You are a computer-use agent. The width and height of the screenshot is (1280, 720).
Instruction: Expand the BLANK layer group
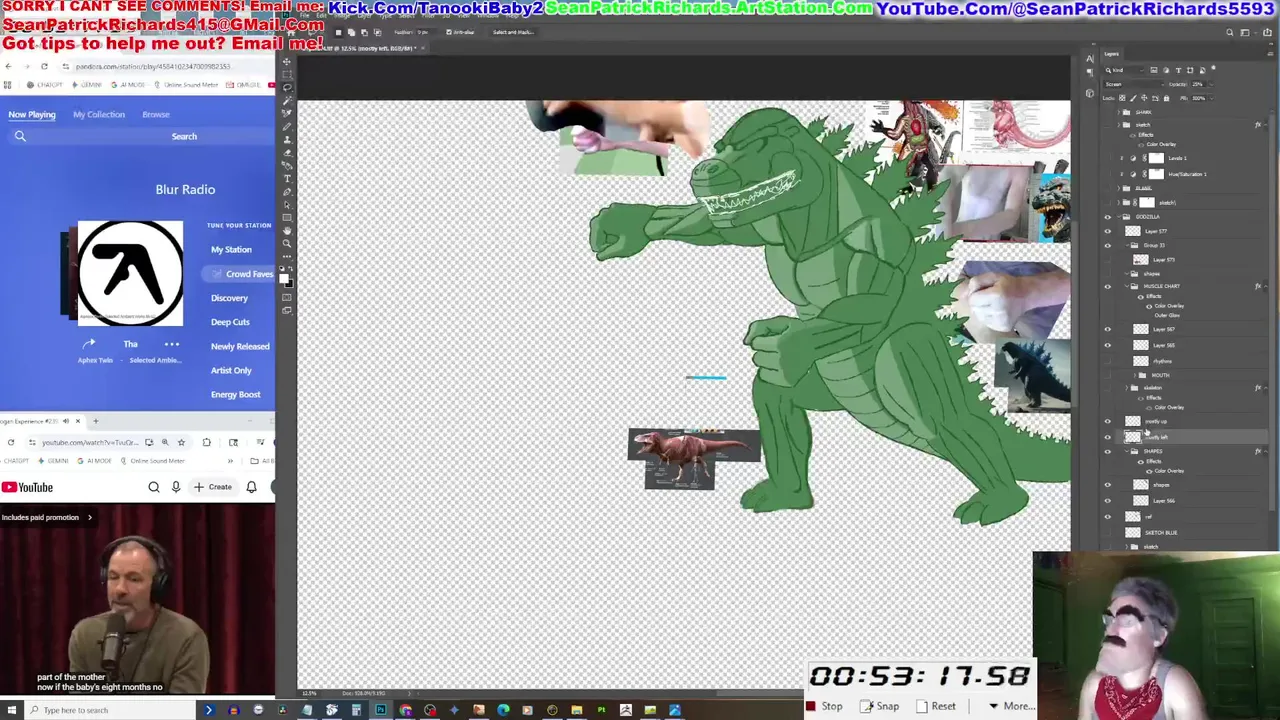coord(1118,188)
